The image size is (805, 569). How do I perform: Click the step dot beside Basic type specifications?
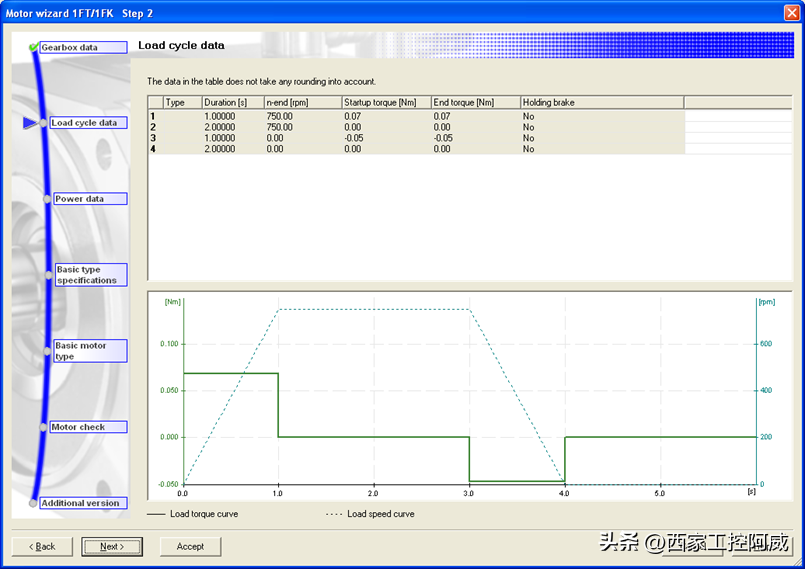coord(46,272)
